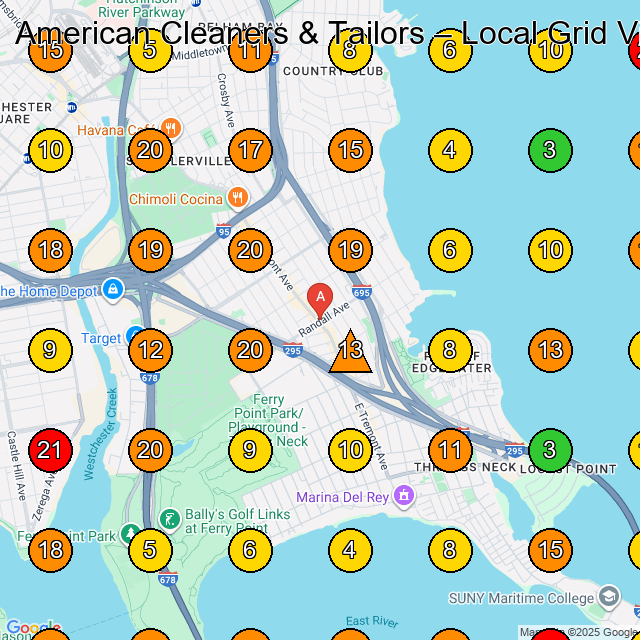
Task: Click the Castle Hill Ave label
Action: pyautogui.click(x=17, y=466)
